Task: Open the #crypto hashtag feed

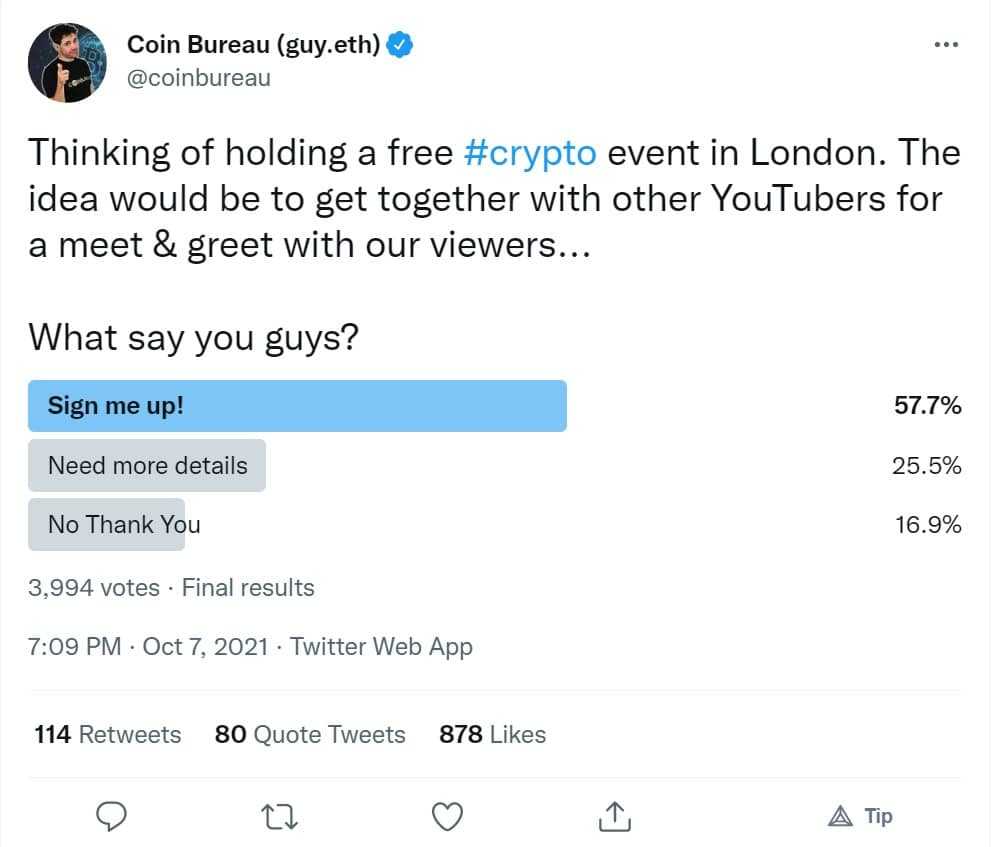Action: click(x=530, y=152)
